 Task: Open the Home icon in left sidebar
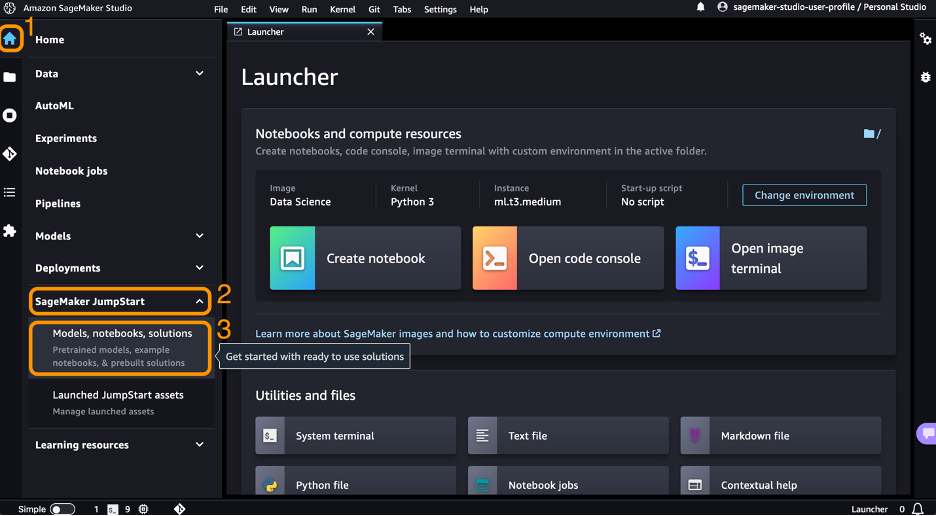pos(10,39)
